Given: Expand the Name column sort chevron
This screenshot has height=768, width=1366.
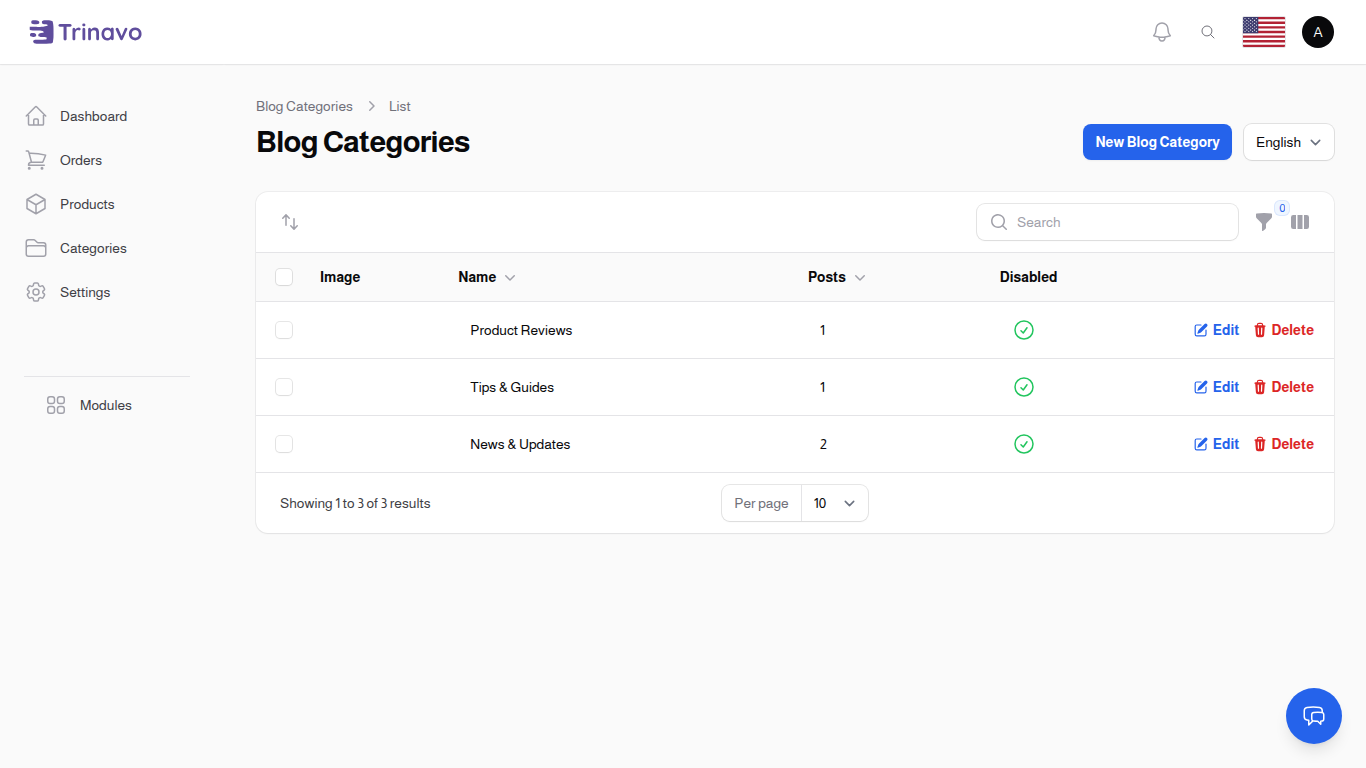Looking at the screenshot, I should coord(509,277).
